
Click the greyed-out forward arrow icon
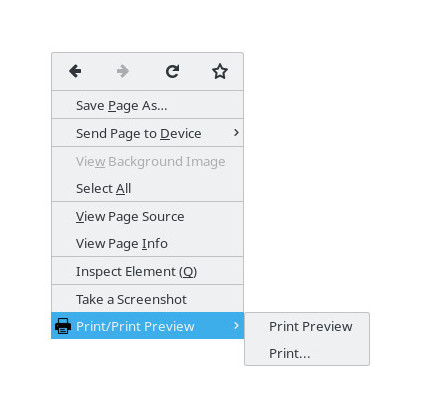[123, 71]
